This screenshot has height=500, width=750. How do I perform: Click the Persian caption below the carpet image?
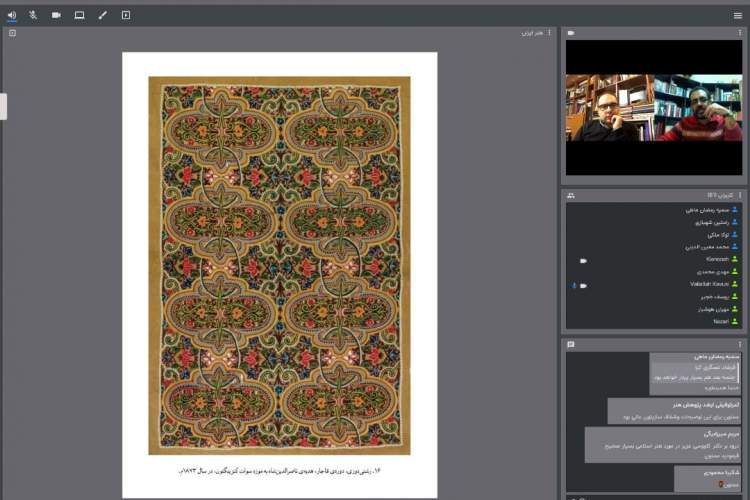(279, 471)
